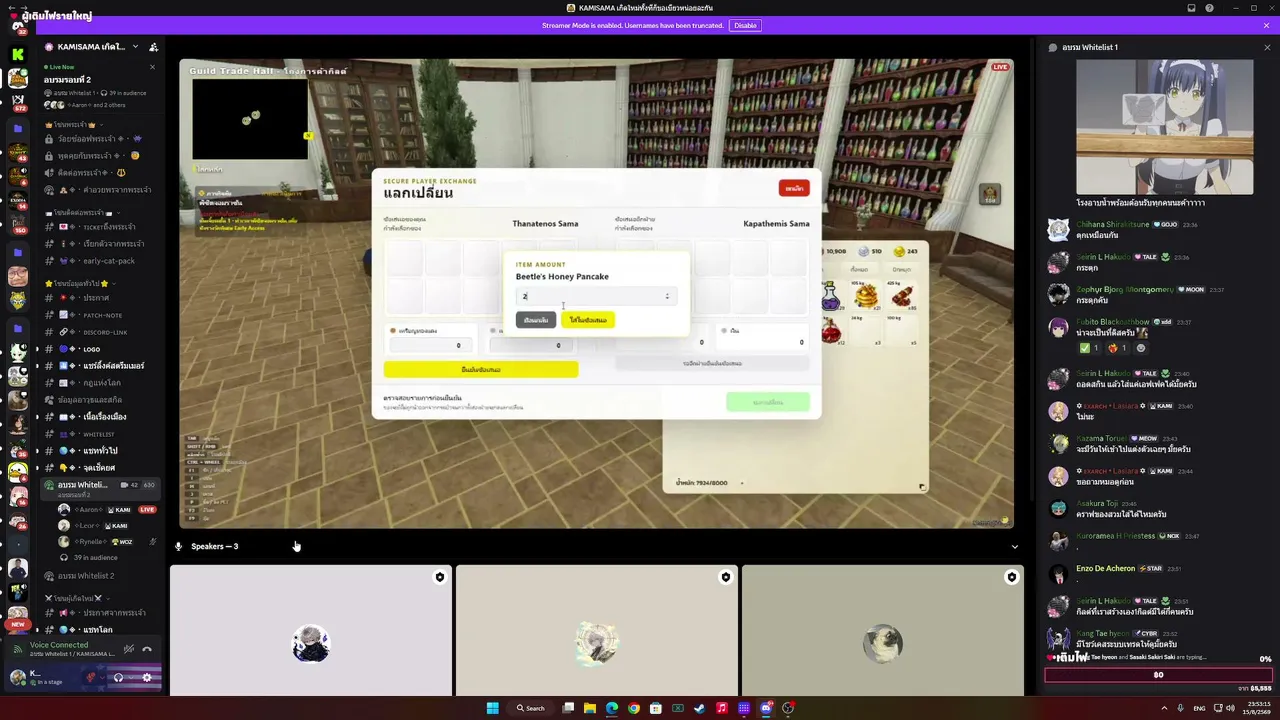The height and width of the screenshot is (720, 1280).
Task: Click the yellow add-to-offer button in popup
Action: point(588,320)
